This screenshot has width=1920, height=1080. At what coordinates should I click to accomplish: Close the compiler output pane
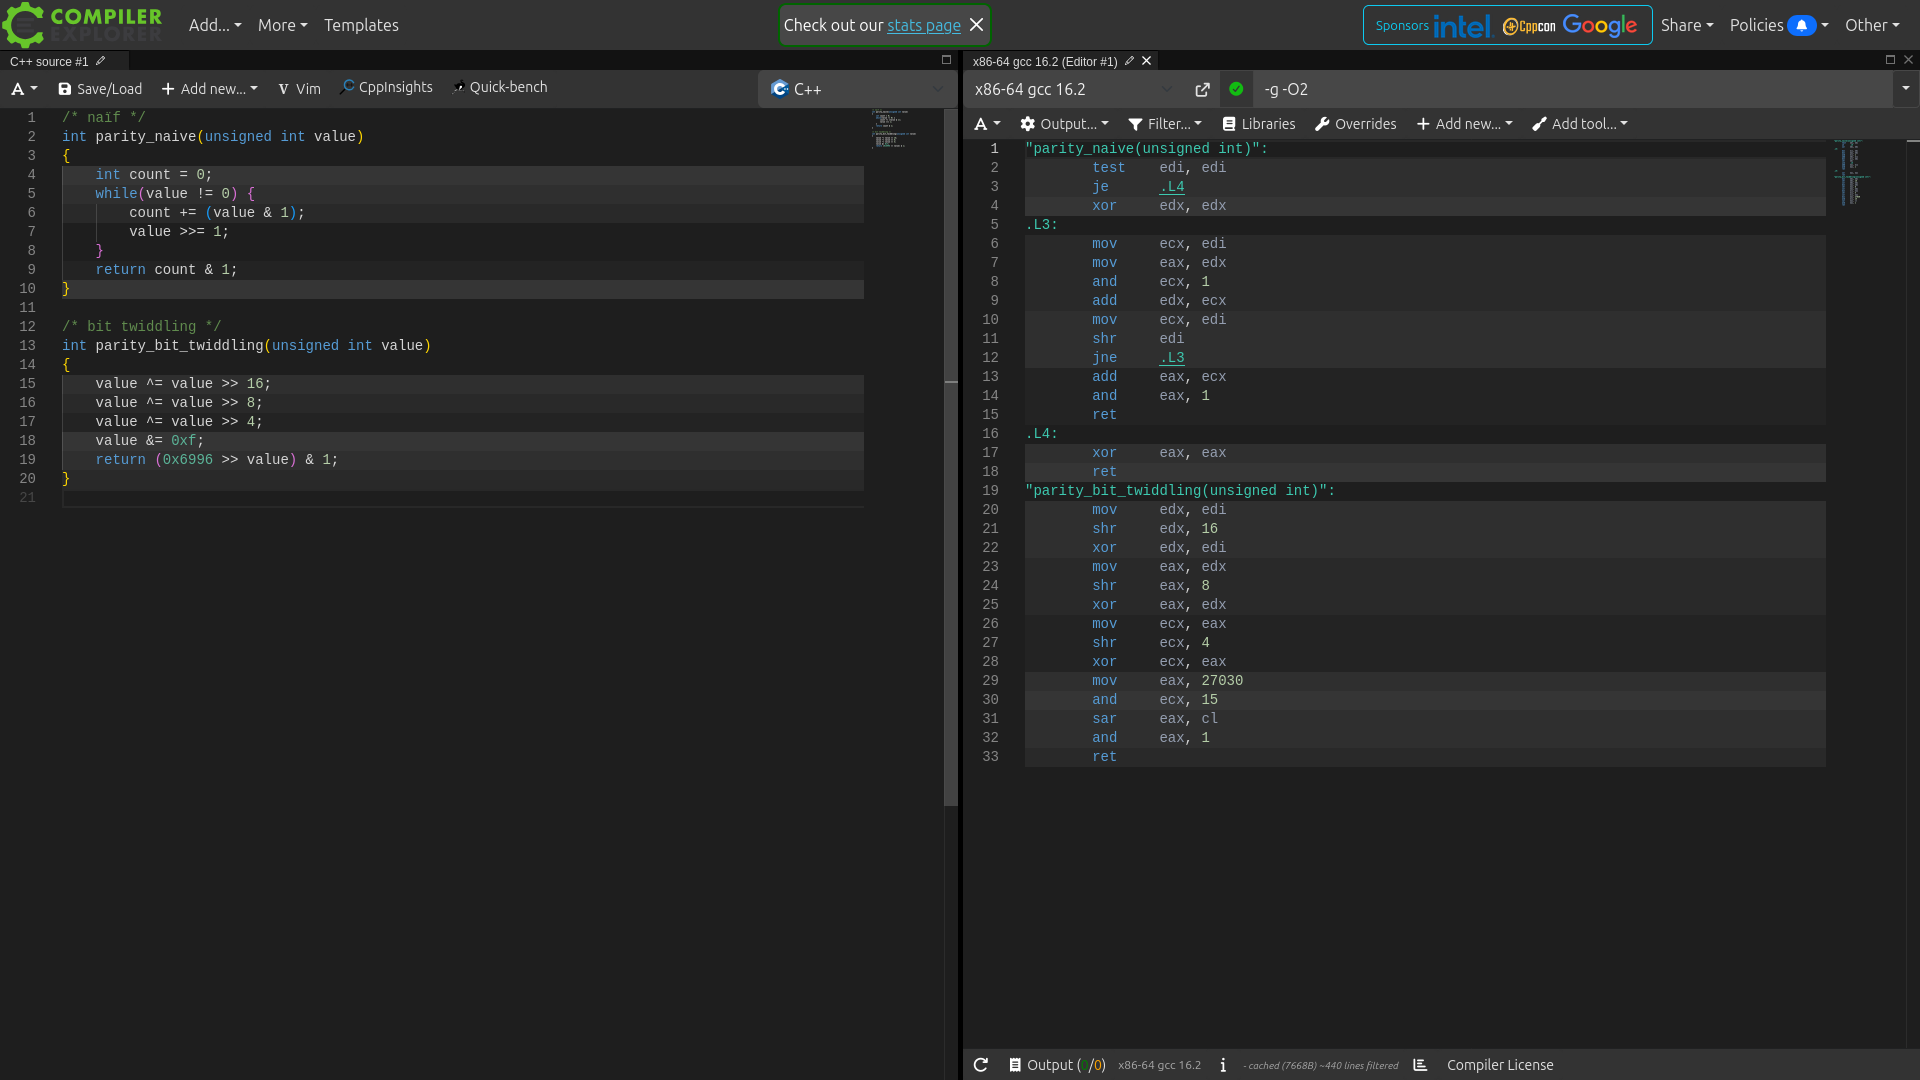pos(1908,60)
